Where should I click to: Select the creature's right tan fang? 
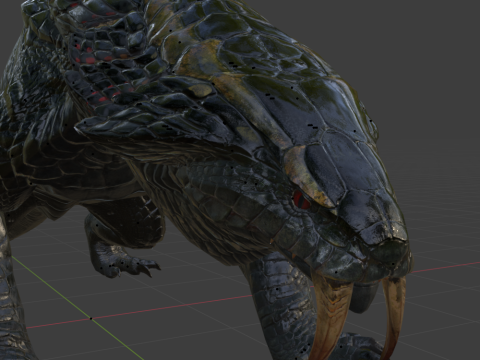[394, 317]
